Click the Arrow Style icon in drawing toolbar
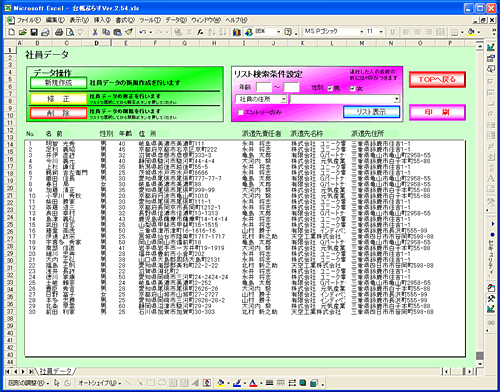 [292, 383]
